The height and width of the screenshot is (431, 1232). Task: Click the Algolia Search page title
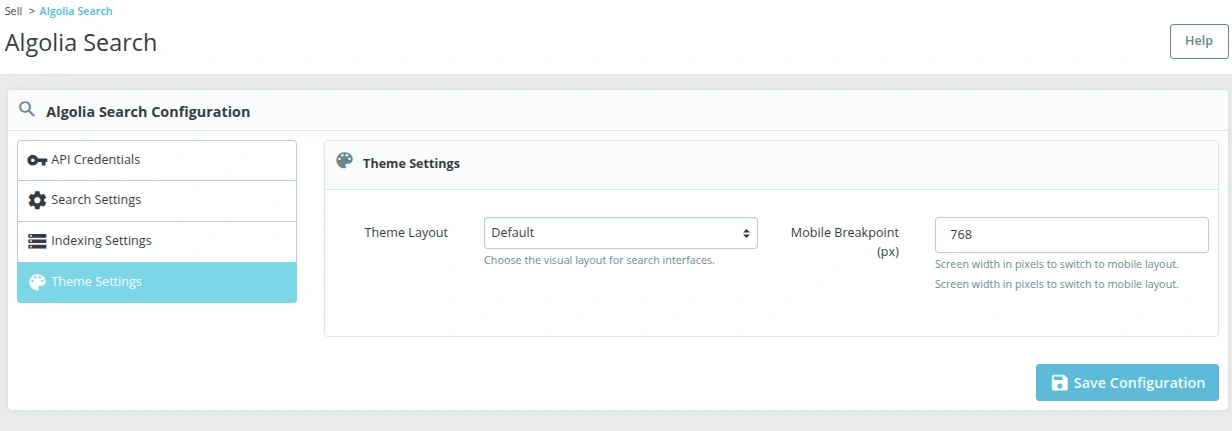(81, 43)
